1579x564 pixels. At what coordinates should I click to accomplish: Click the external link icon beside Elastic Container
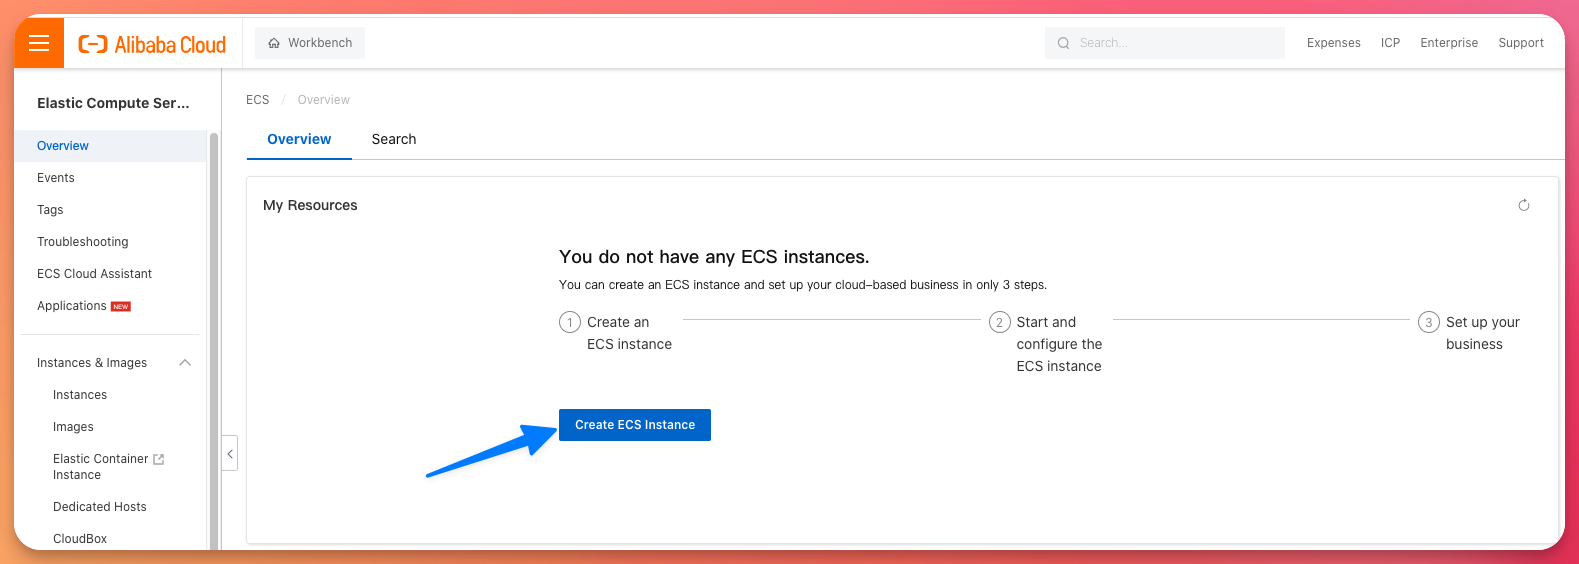point(158,459)
